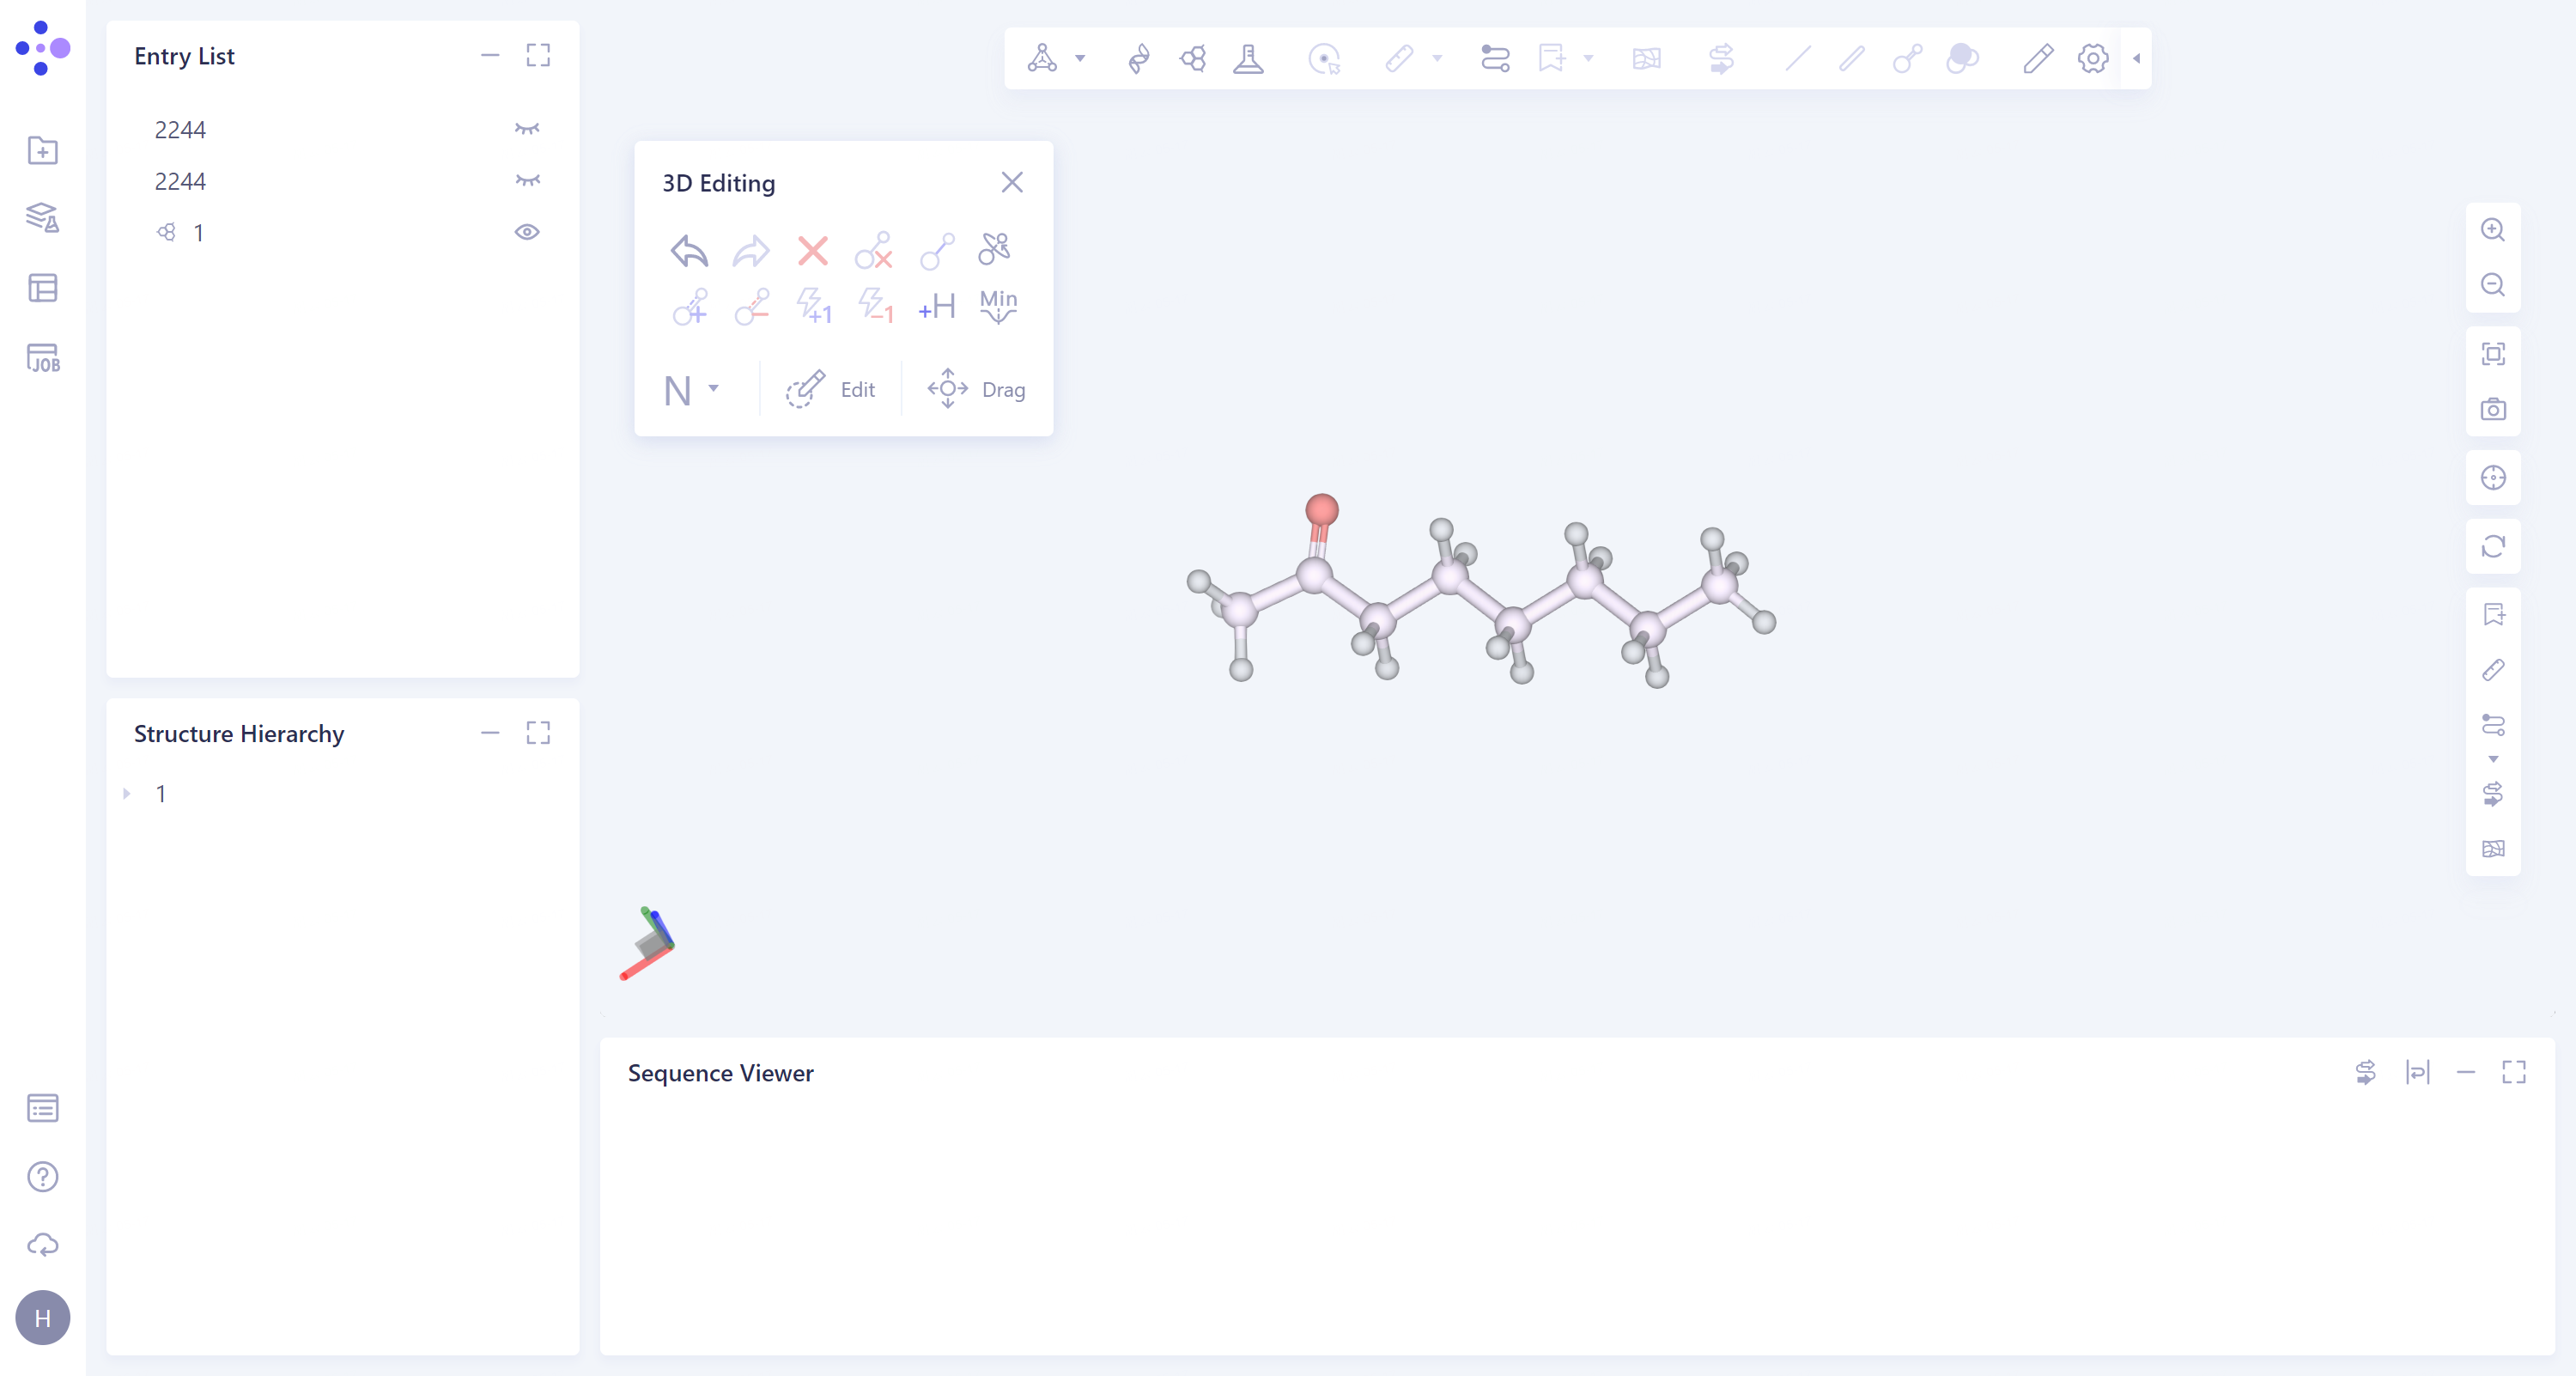Select entry 1 in Entry List
This screenshot has height=1376, width=2576.
pos(199,233)
